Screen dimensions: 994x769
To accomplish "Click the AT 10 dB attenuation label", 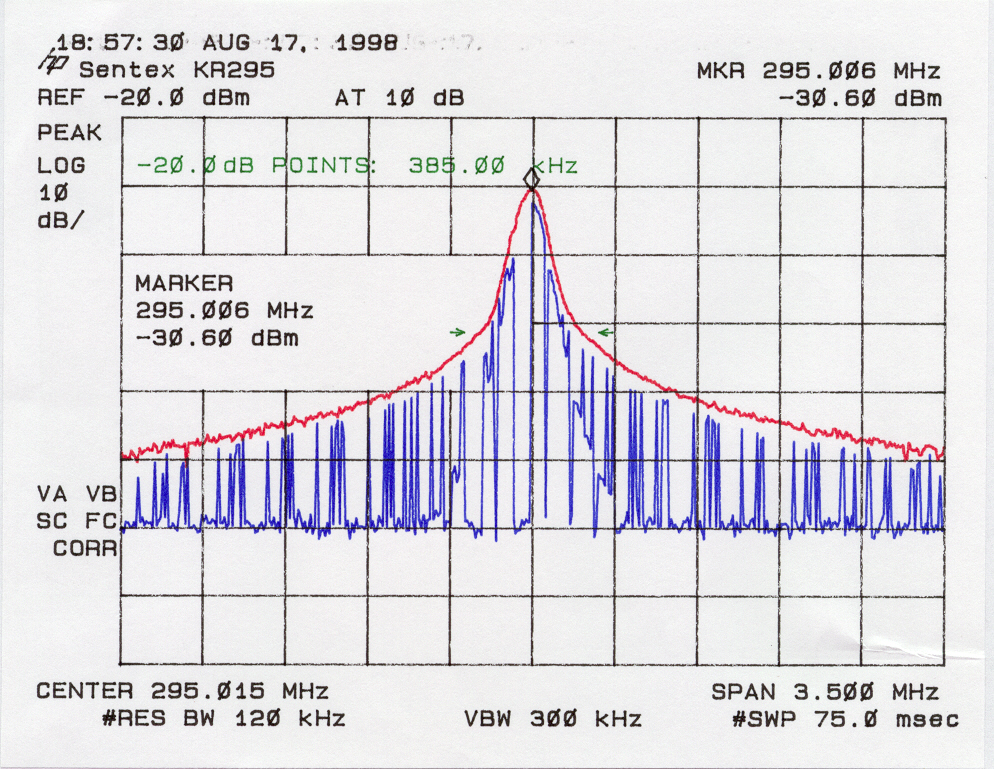I will tap(399, 98).
